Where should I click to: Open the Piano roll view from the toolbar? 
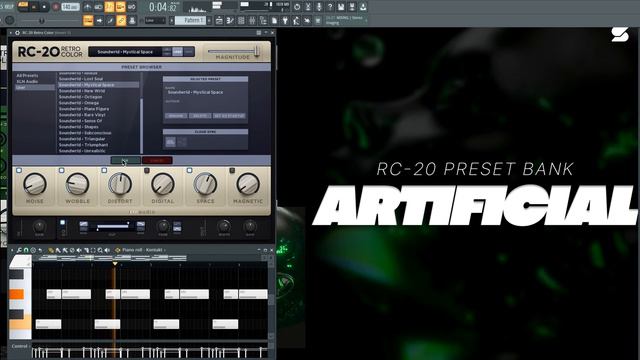[x=230, y=20]
